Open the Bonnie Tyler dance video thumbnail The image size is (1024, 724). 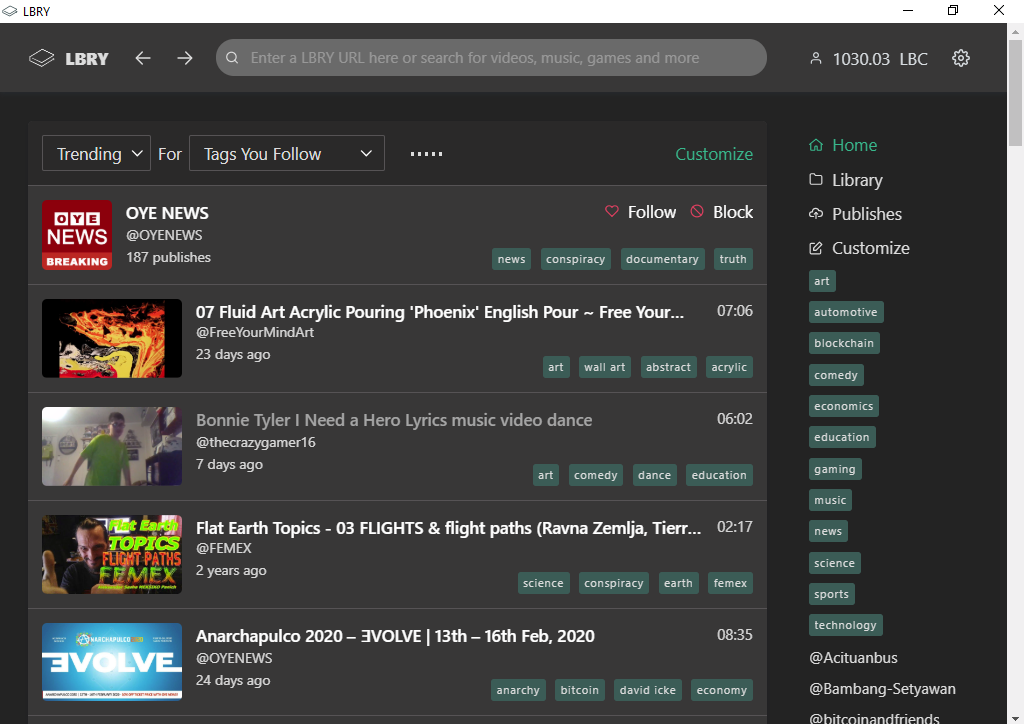coord(112,447)
